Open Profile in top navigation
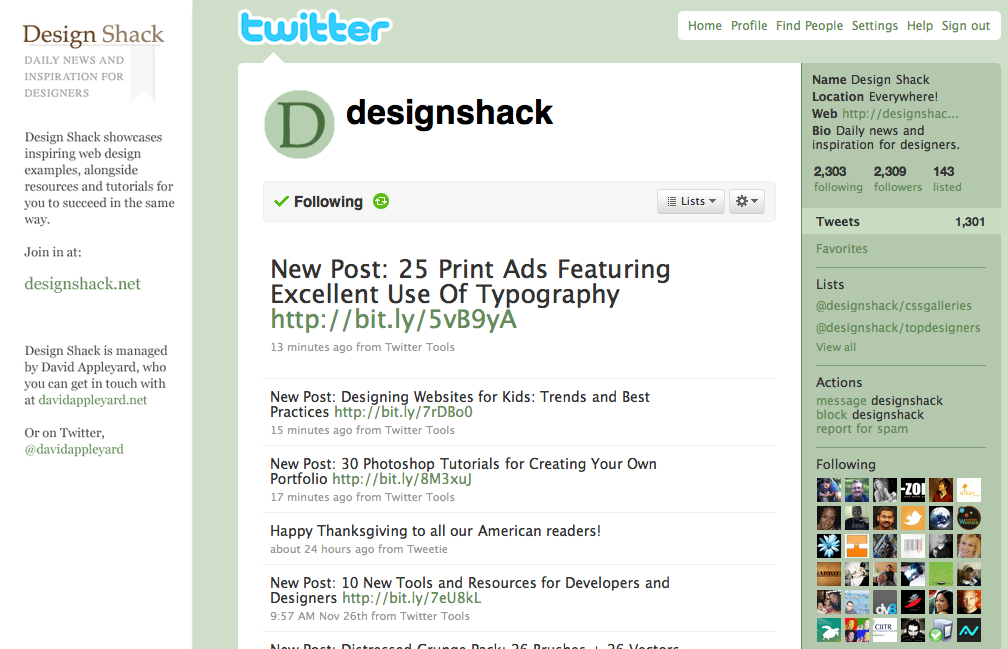This screenshot has width=1008, height=649. (x=749, y=26)
